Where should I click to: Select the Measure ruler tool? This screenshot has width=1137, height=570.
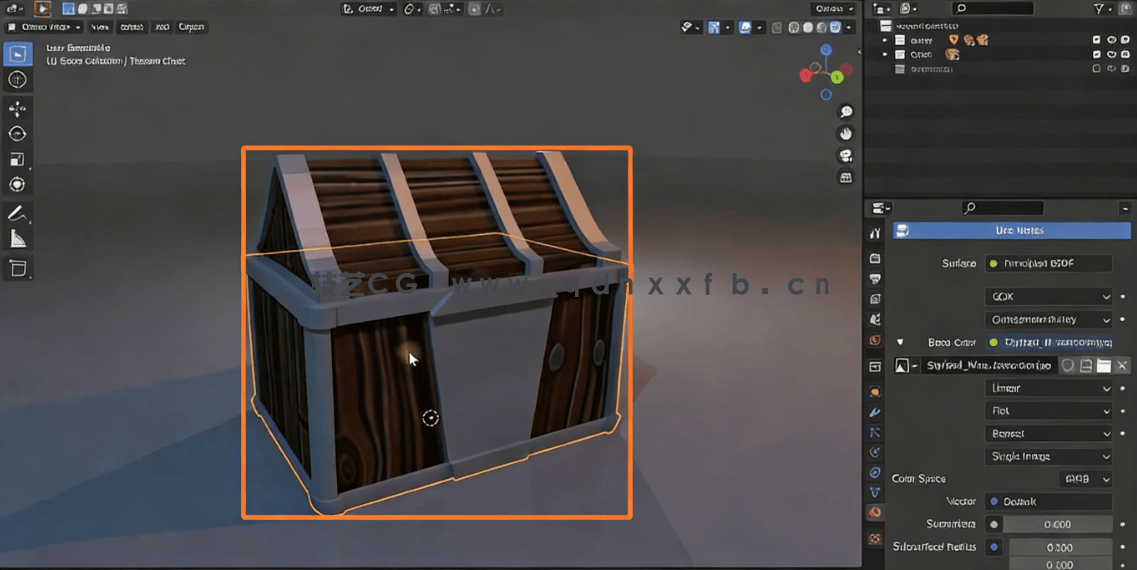[18, 239]
